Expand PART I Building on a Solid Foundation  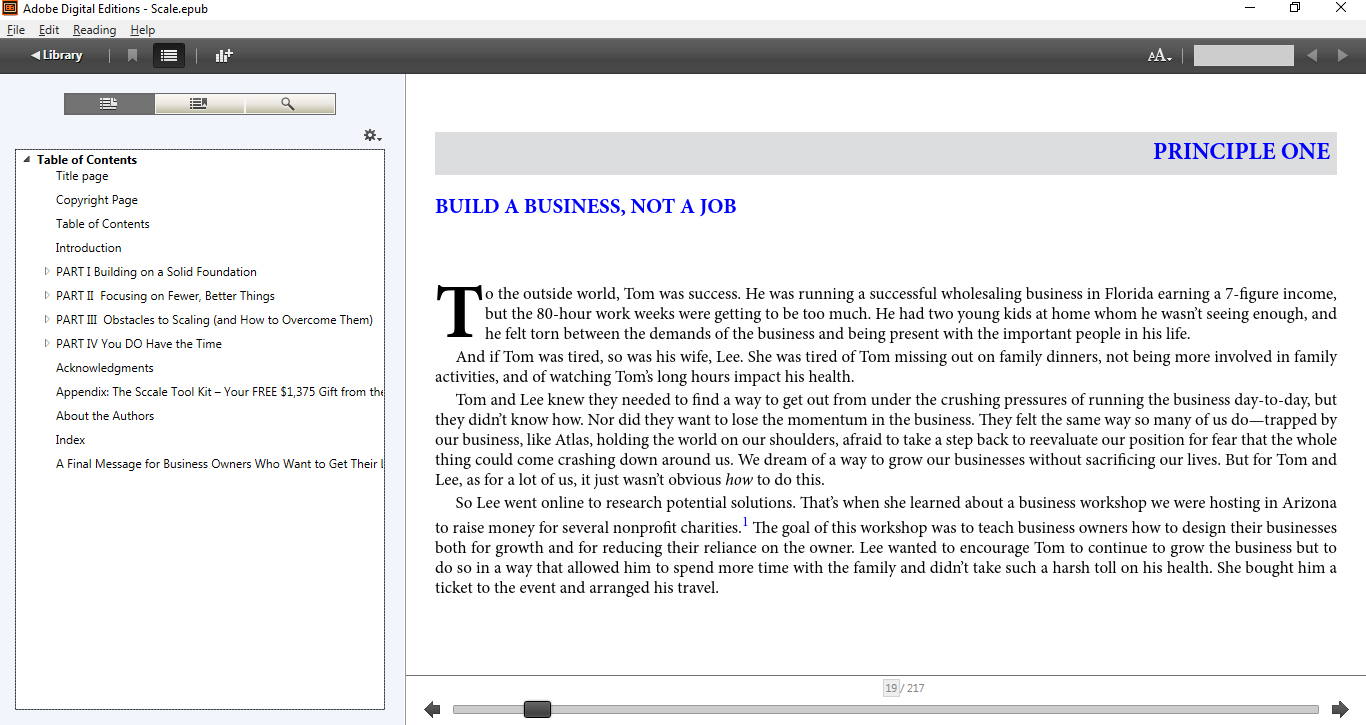point(47,271)
